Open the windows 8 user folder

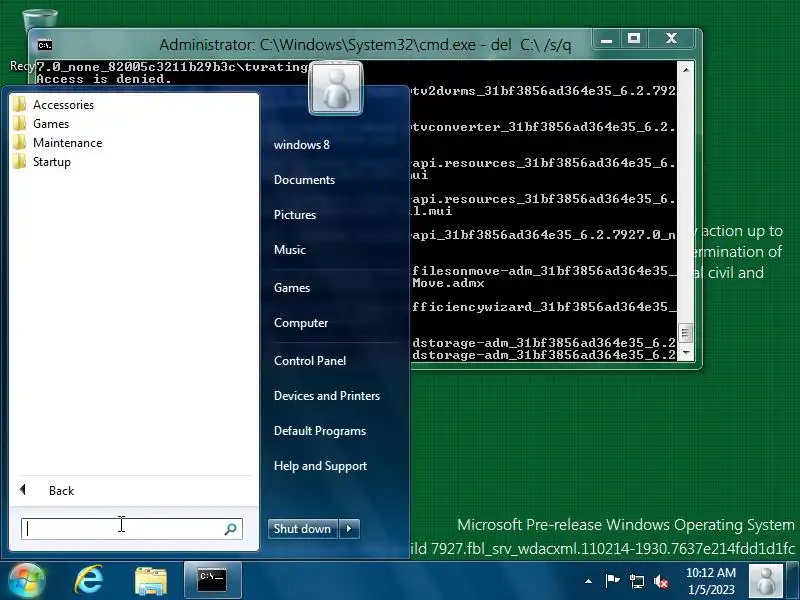(x=302, y=144)
